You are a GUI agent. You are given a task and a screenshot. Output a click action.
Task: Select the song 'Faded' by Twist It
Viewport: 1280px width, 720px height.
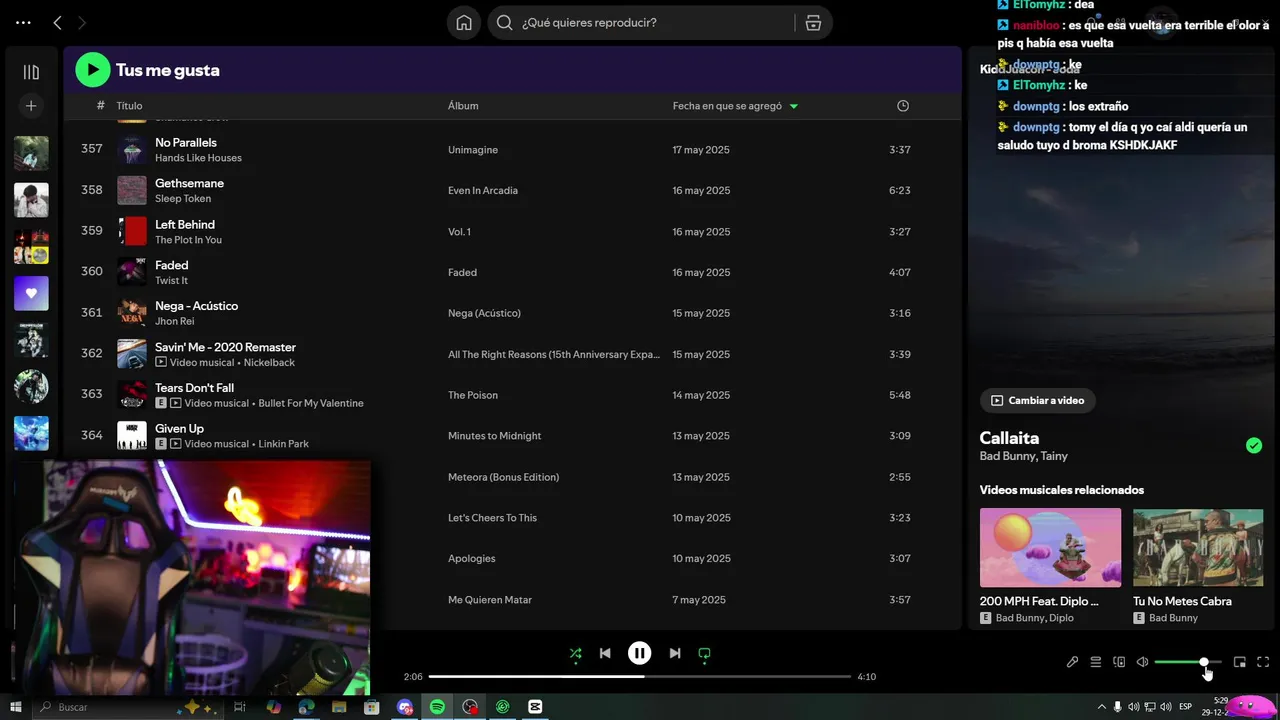click(172, 265)
